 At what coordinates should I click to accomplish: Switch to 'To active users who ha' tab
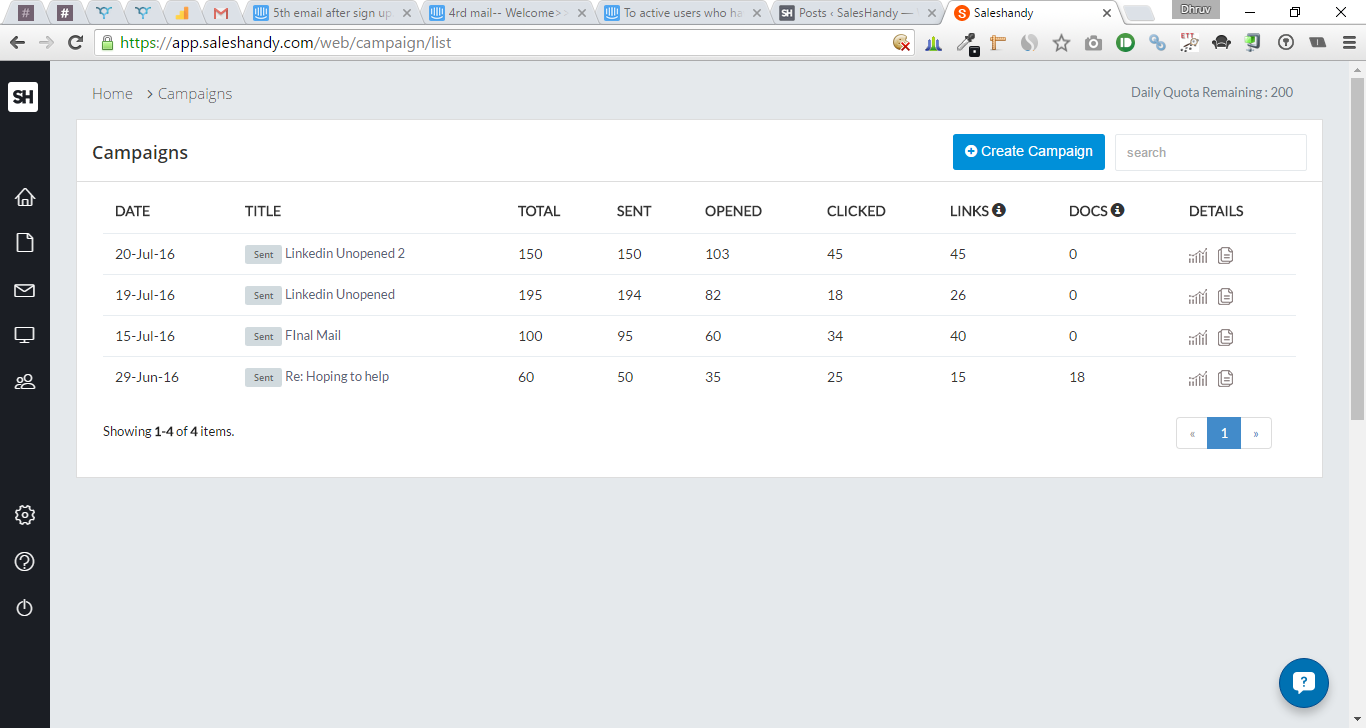(683, 13)
